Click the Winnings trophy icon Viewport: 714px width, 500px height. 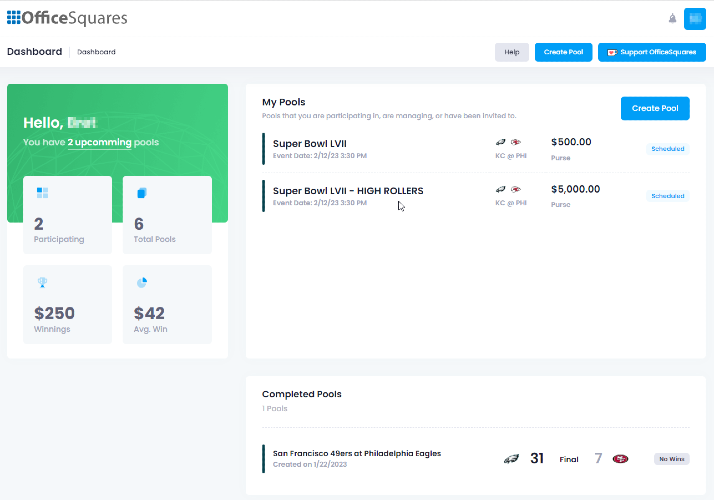click(x=42, y=282)
